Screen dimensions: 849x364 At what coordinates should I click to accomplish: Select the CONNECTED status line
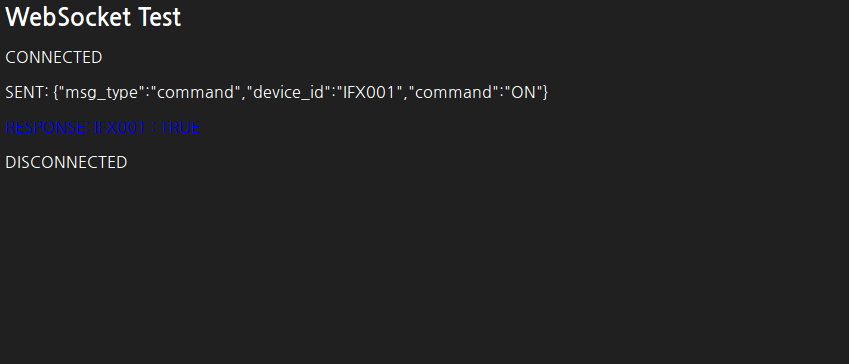coord(54,57)
